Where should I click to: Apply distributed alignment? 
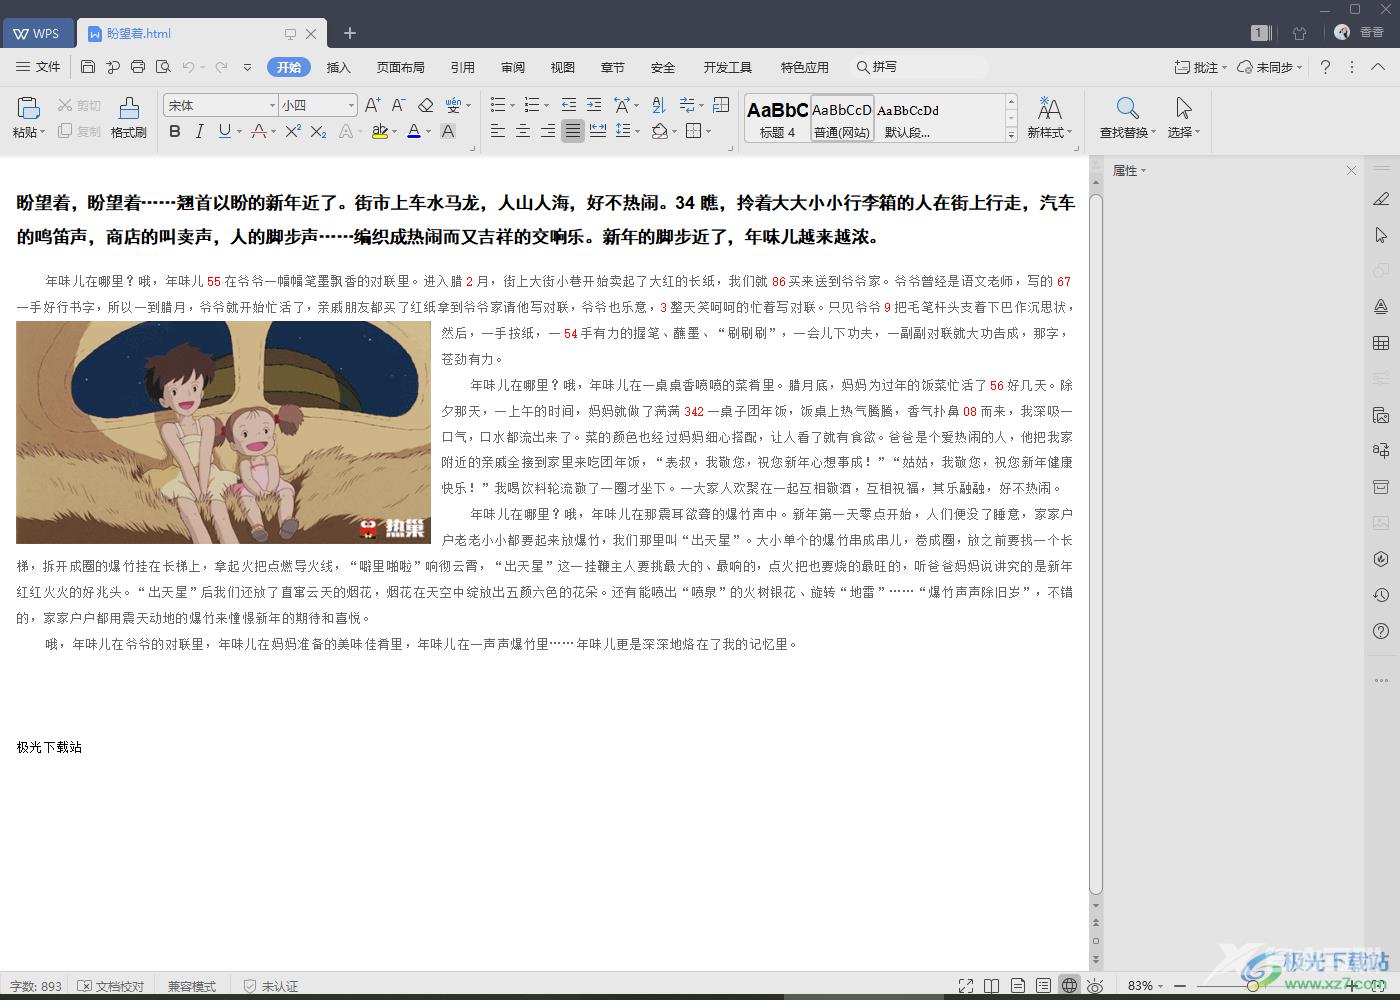pyautogui.click(x=598, y=131)
